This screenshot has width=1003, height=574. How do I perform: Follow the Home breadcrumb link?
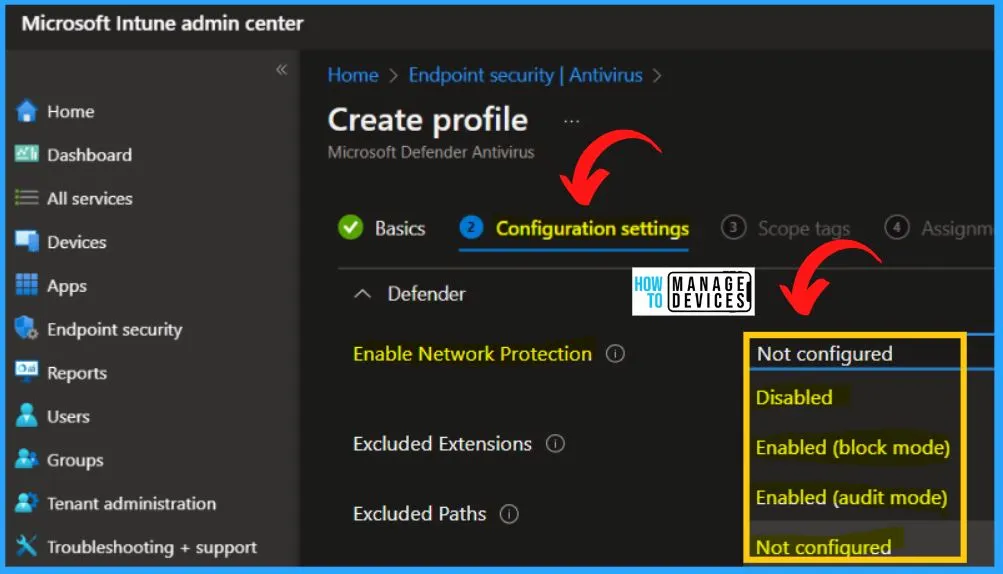[353, 76]
